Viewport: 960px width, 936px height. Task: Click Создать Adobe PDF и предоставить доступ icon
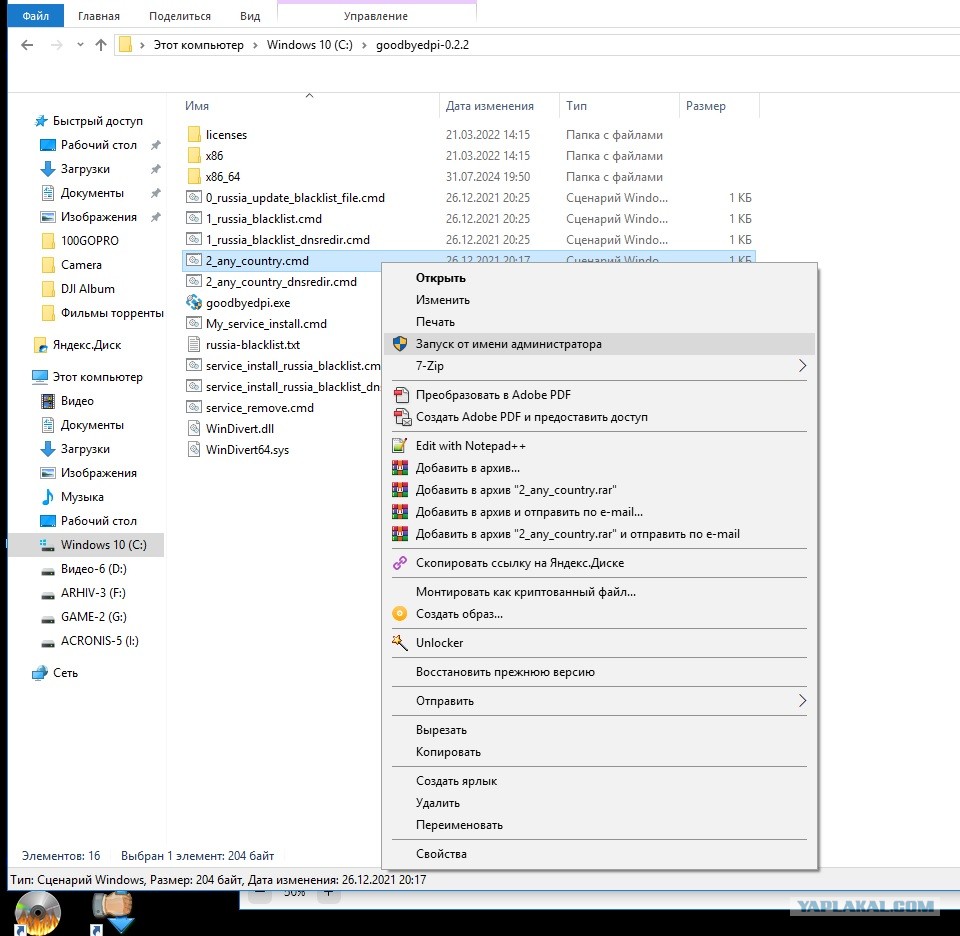(402, 417)
